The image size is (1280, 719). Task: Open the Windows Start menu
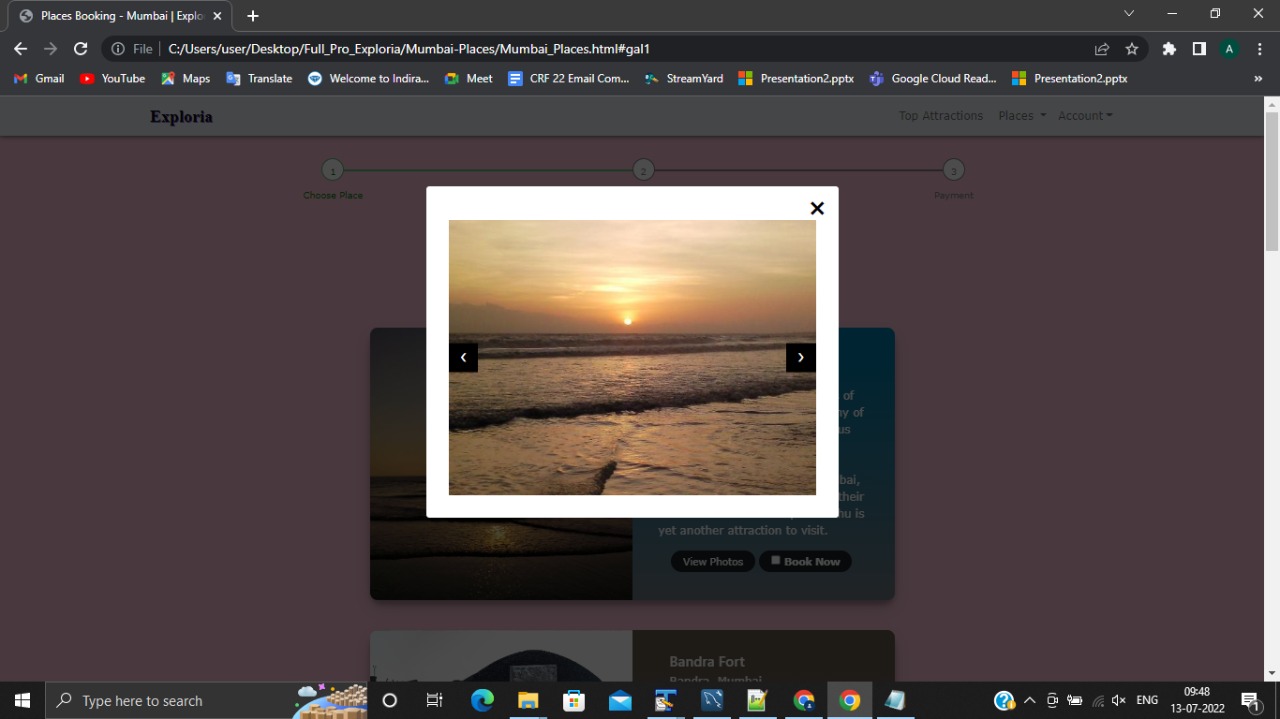coord(22,700)
